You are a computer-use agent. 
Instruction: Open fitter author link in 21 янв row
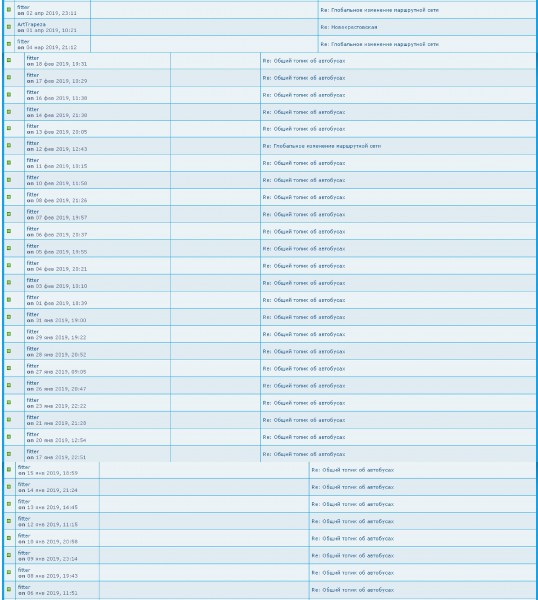tap(33, 417)
